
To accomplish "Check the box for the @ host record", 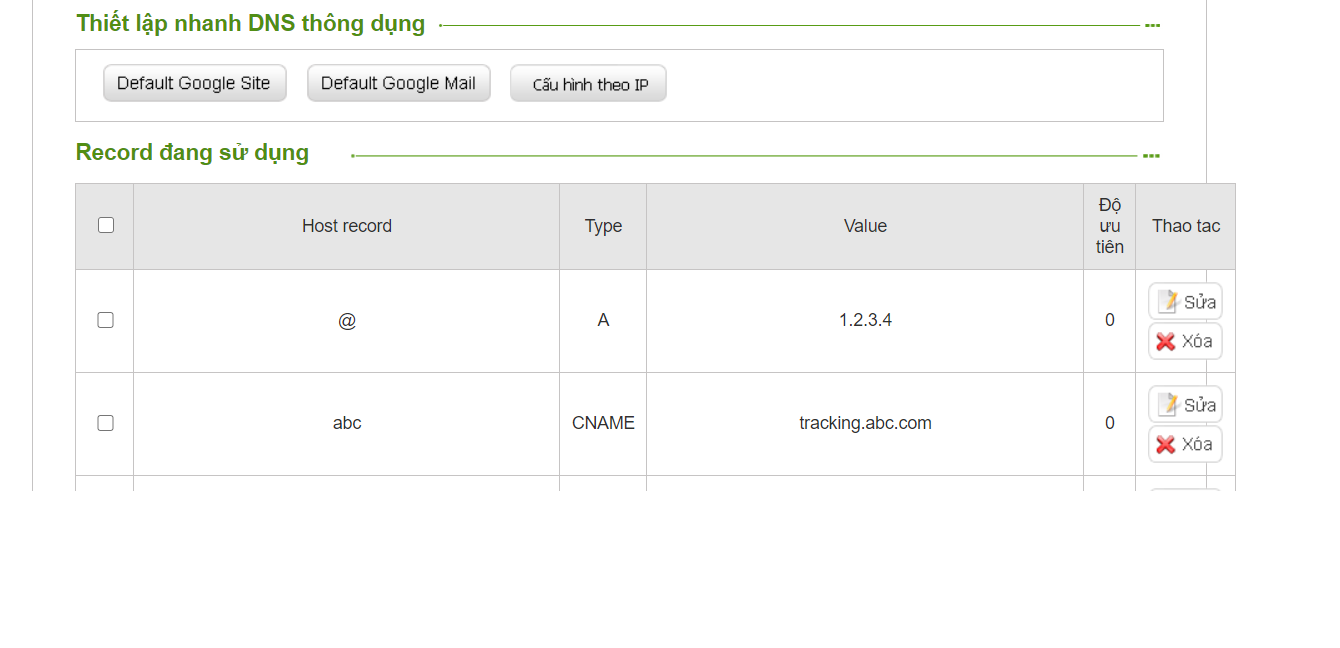I will click(x=106, y=320).
